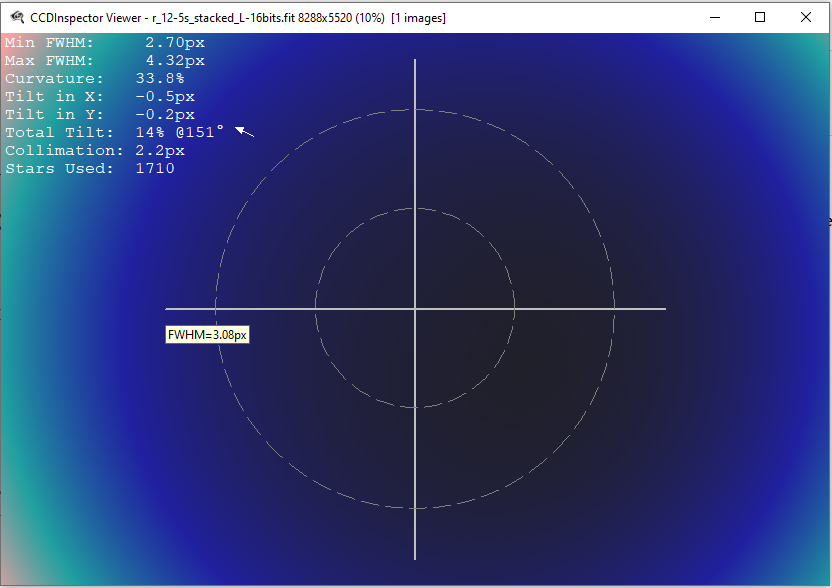Image resolution: width=832 pixels, height=588 pixels.
Task: Click the window title text r_12-5s_stacked_L-16bits.fit
Action: click(223, 18)
